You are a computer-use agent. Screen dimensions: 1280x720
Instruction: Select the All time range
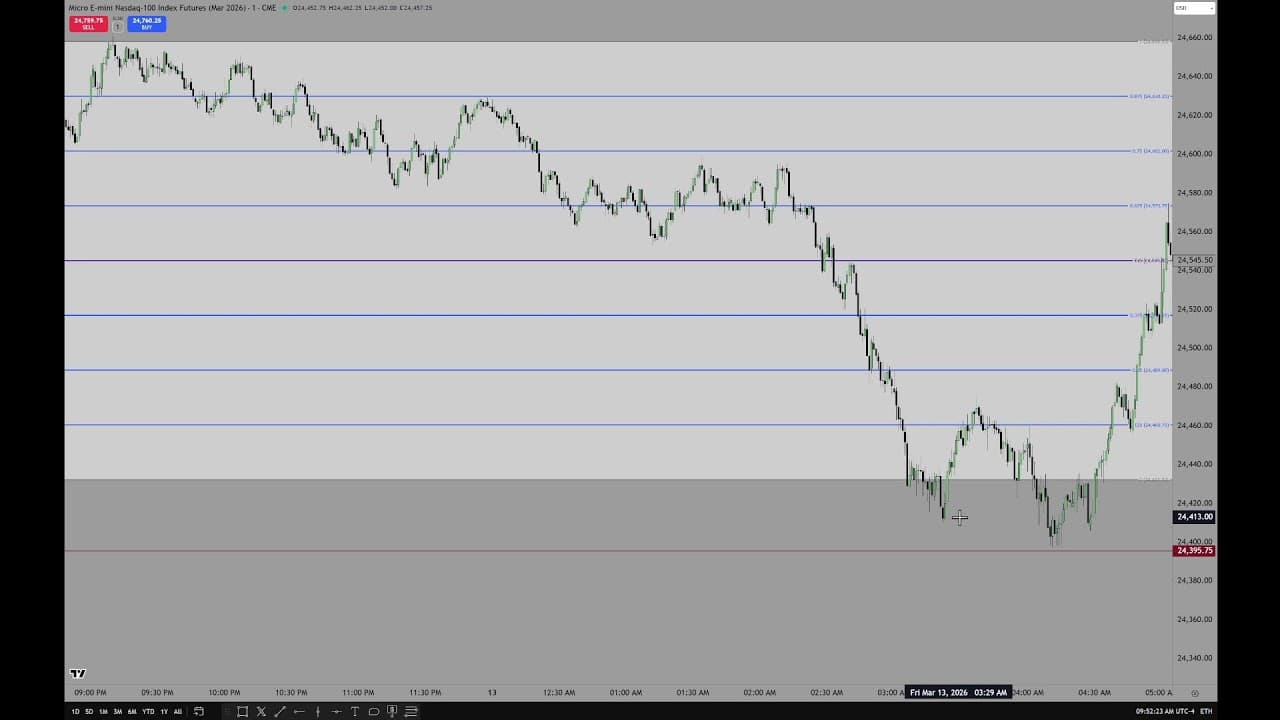point(178,712)
